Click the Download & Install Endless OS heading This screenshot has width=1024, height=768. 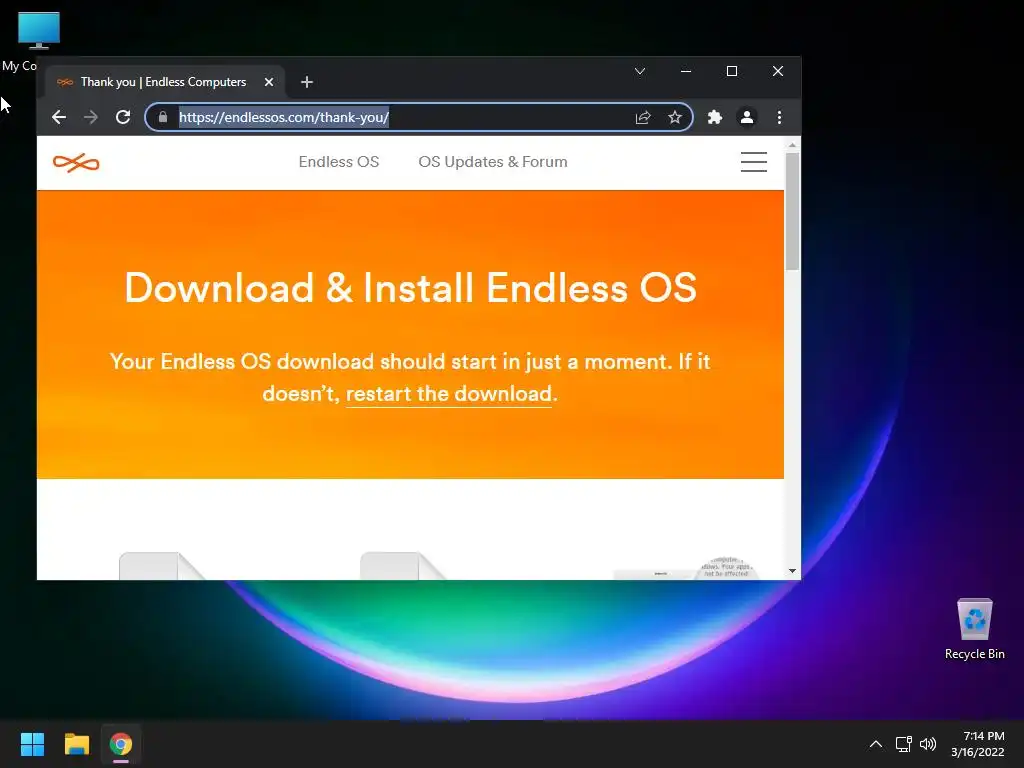click(x=411, y=288)
